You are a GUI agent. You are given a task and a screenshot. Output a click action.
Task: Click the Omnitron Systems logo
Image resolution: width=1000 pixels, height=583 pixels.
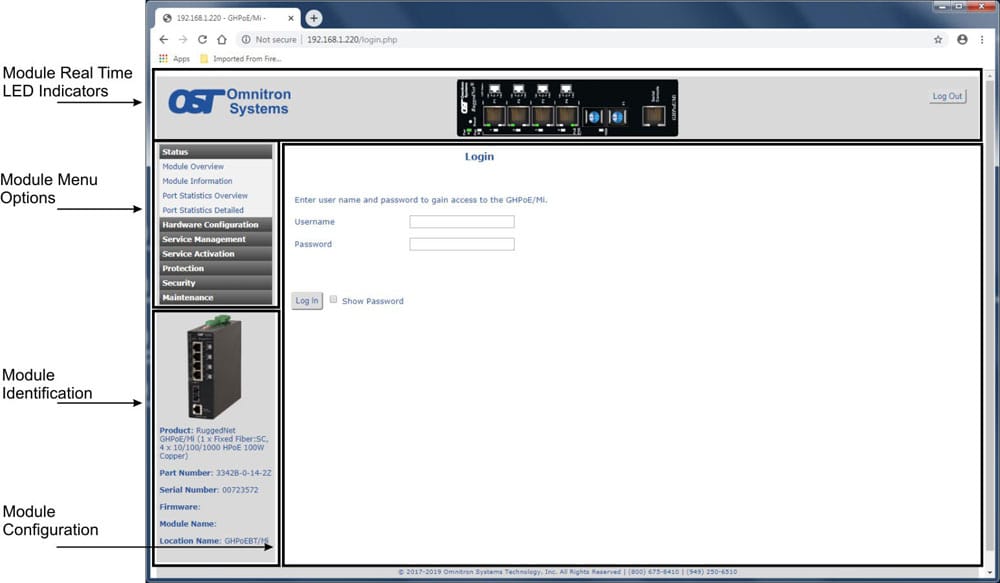pyautogui.click(x=229, y=102)
